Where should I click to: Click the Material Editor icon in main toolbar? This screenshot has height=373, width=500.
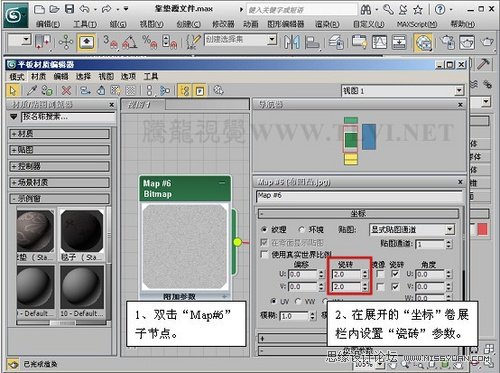[x=423, y=43]
